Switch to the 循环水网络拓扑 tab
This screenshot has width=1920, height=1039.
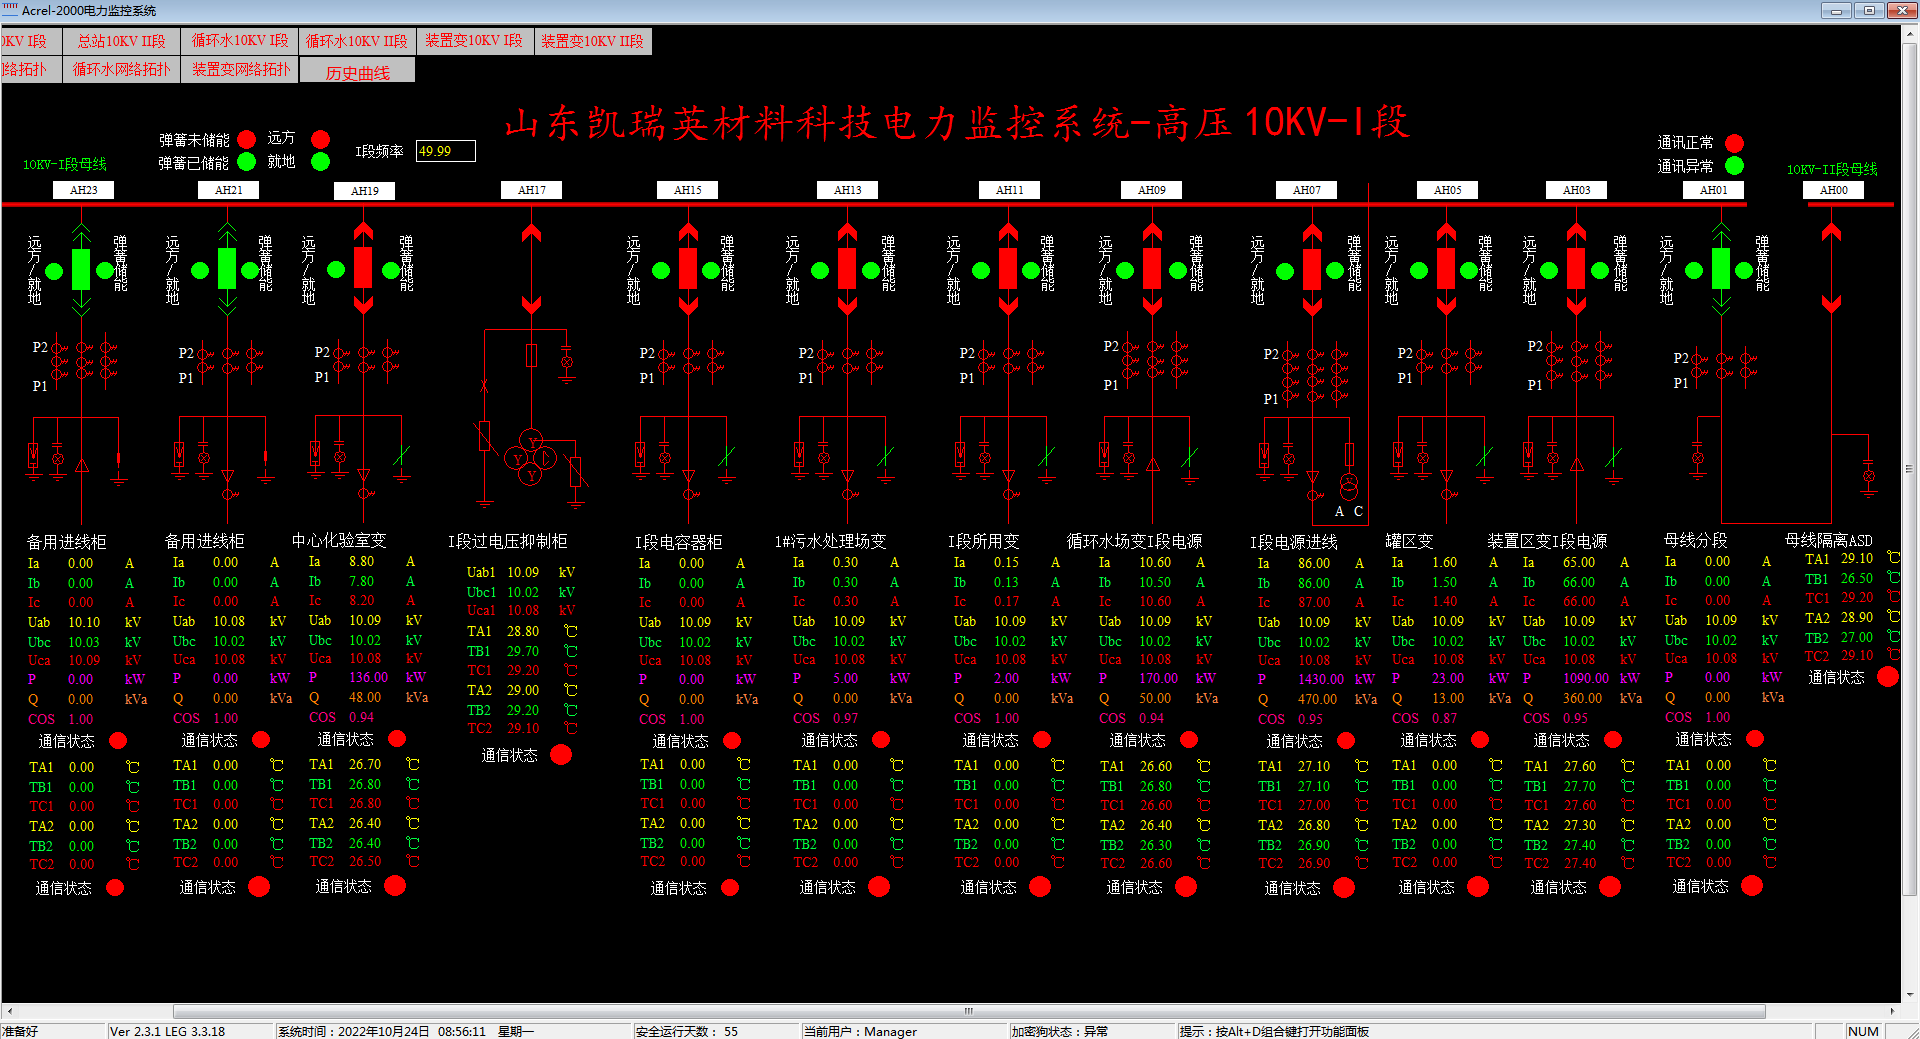tap(121, 69)
